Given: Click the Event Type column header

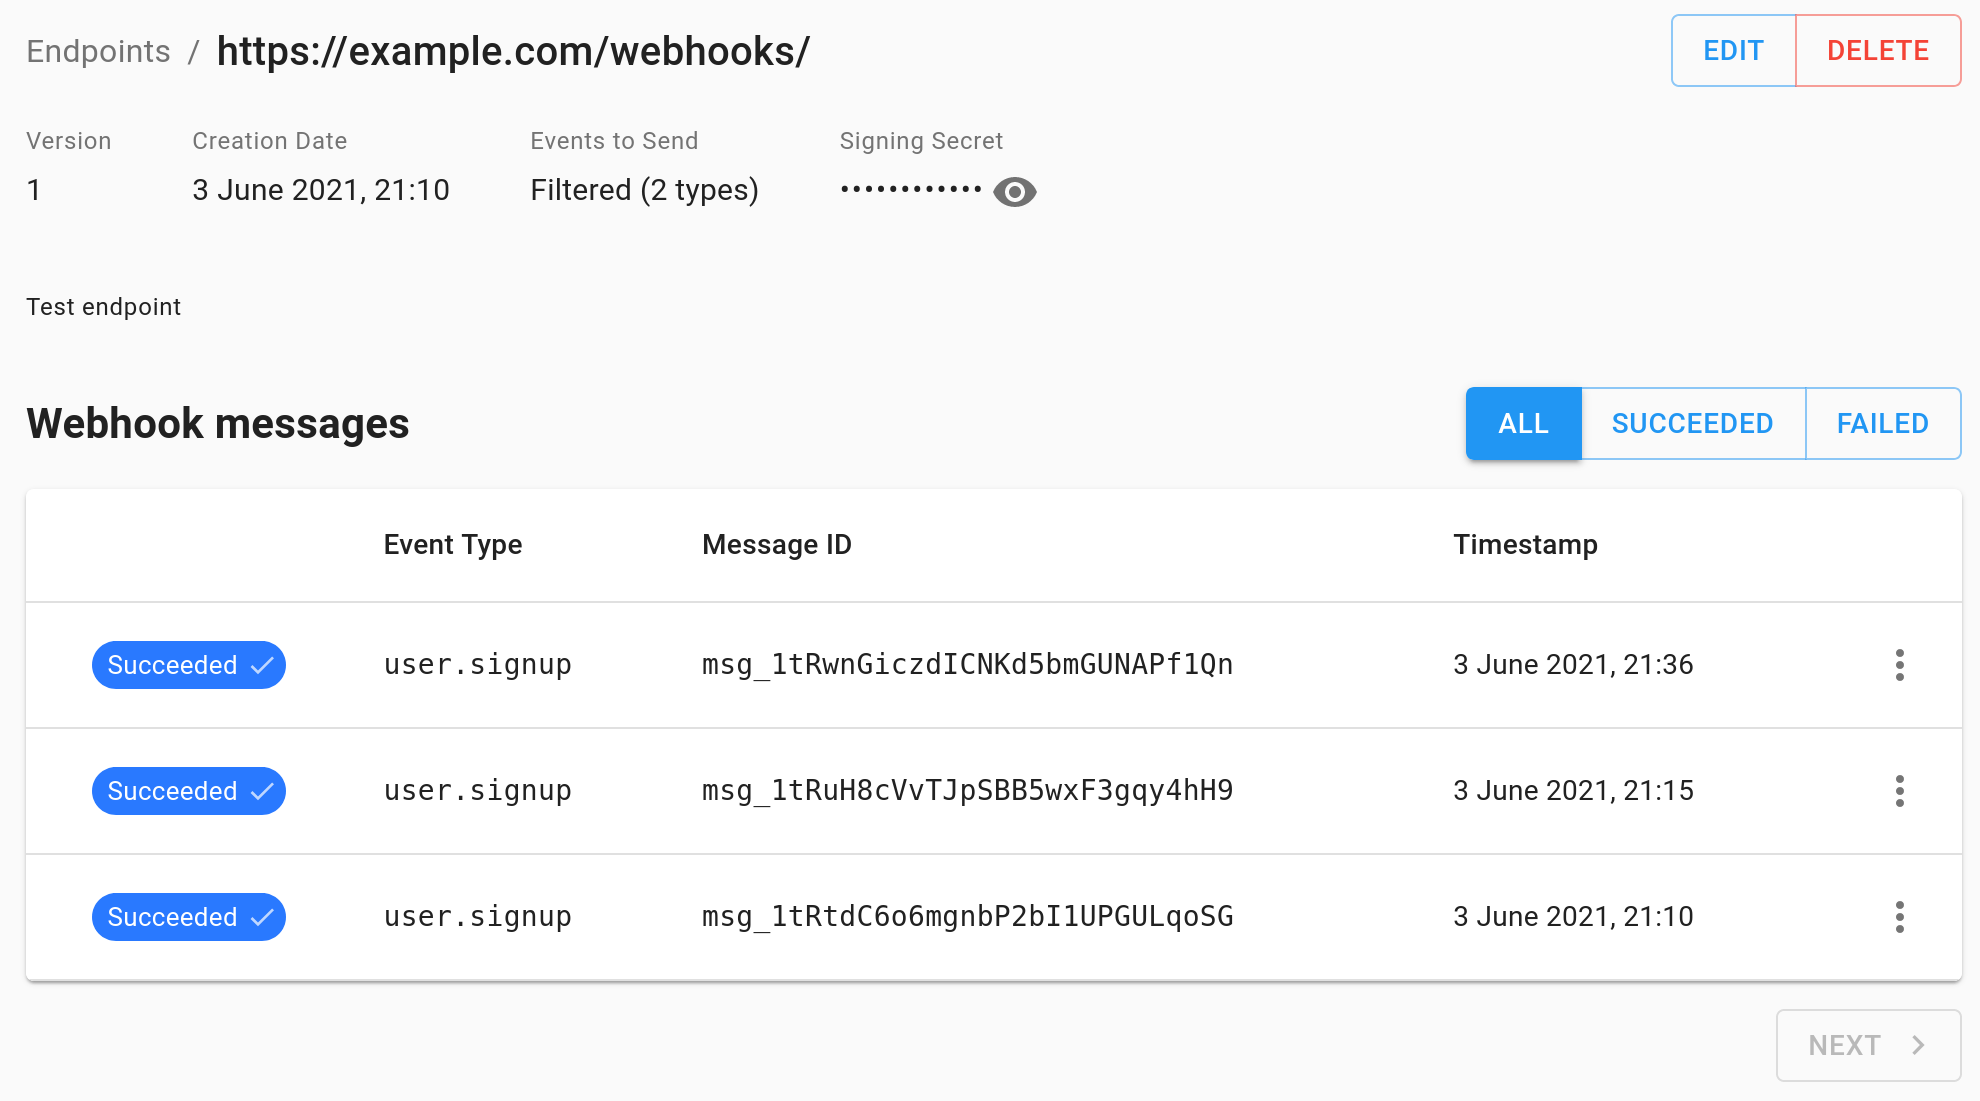Looking at the screenshot, I should tap(452, 545).
